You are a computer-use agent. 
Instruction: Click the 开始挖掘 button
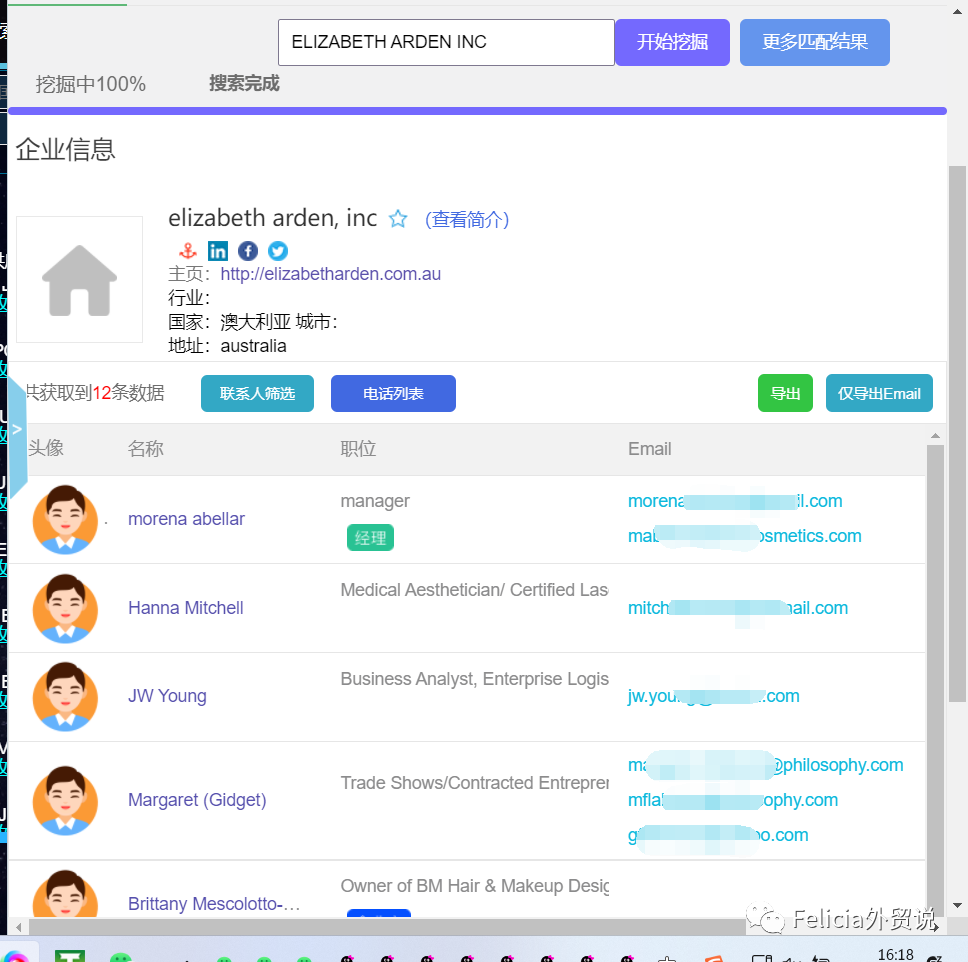point(672,42)
